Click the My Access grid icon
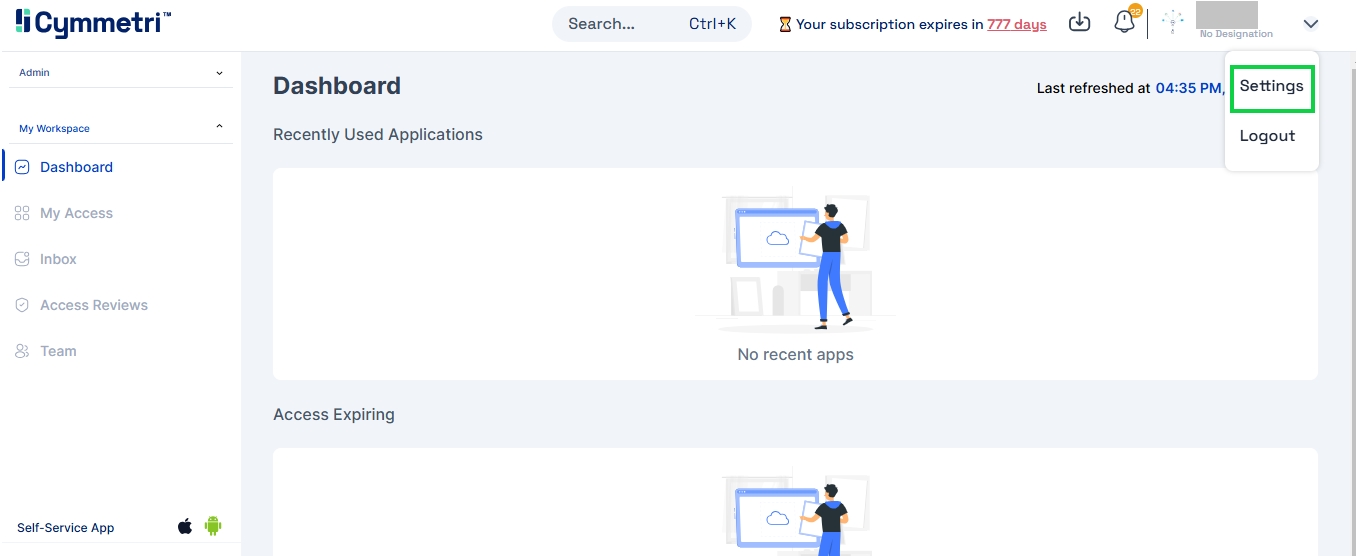The width and height of the screenshot is (1357, 556). (x=22, y=213)
